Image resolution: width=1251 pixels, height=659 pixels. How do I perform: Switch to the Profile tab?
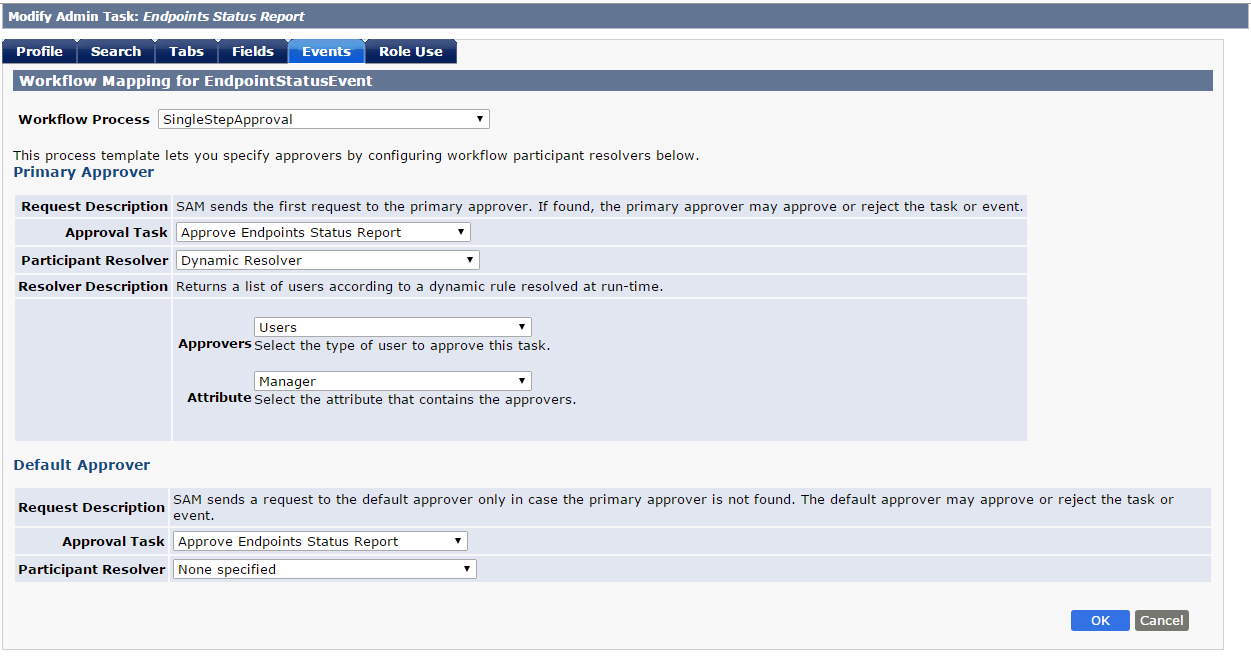39,52
